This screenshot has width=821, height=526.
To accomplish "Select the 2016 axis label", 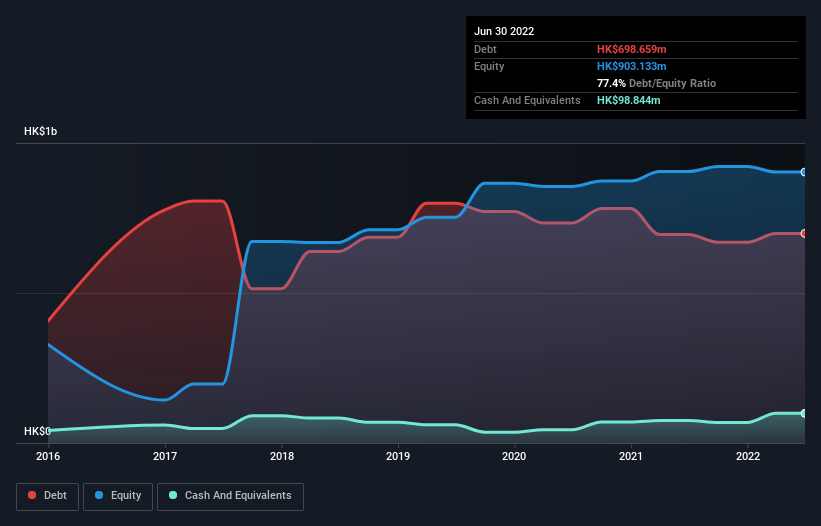I will (x=48, y=456).
